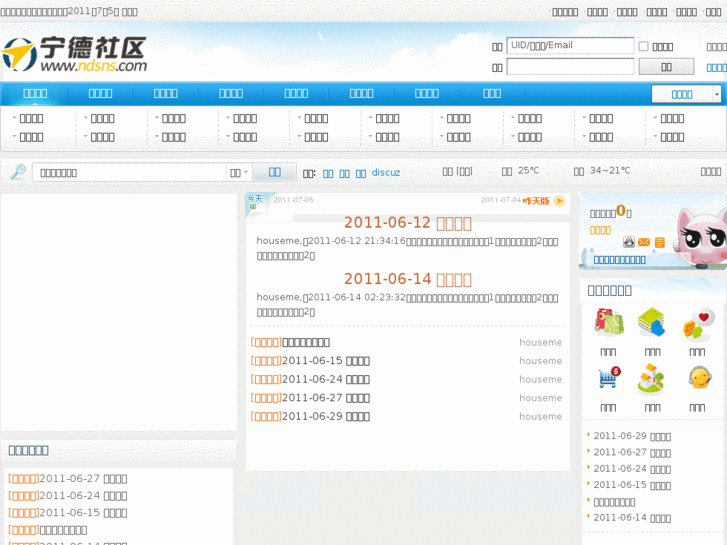Click the 25℃ current temperature text

529,171
